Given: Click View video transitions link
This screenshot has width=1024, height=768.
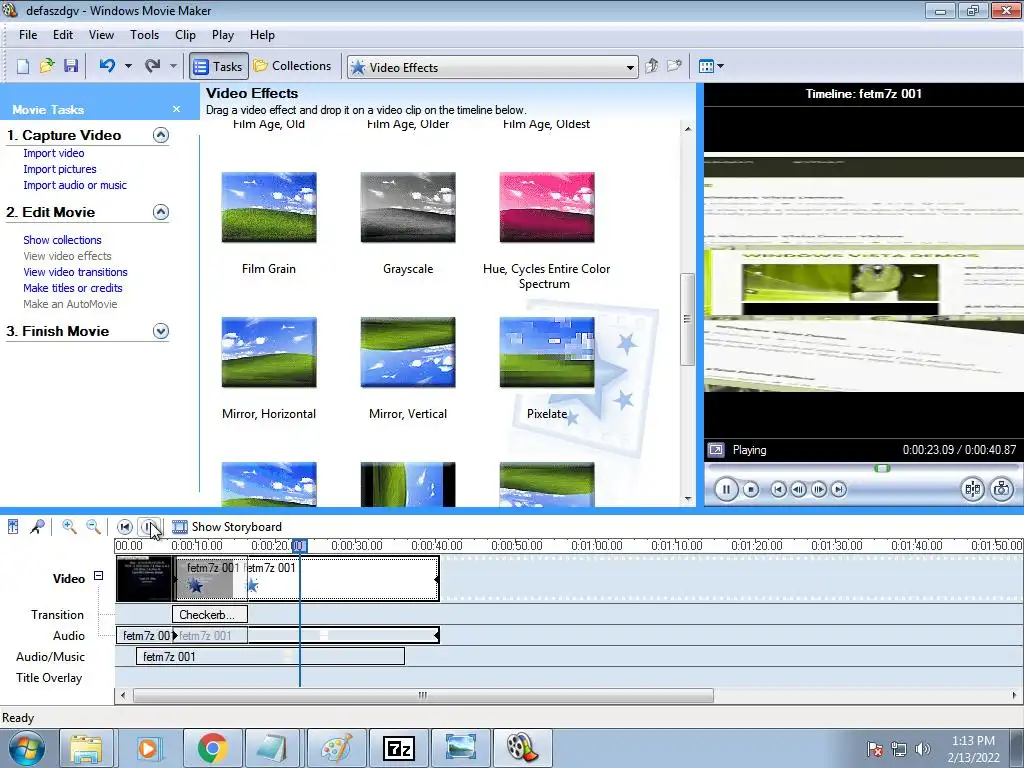Looking at the screenshot, I should tap(75, 272).
